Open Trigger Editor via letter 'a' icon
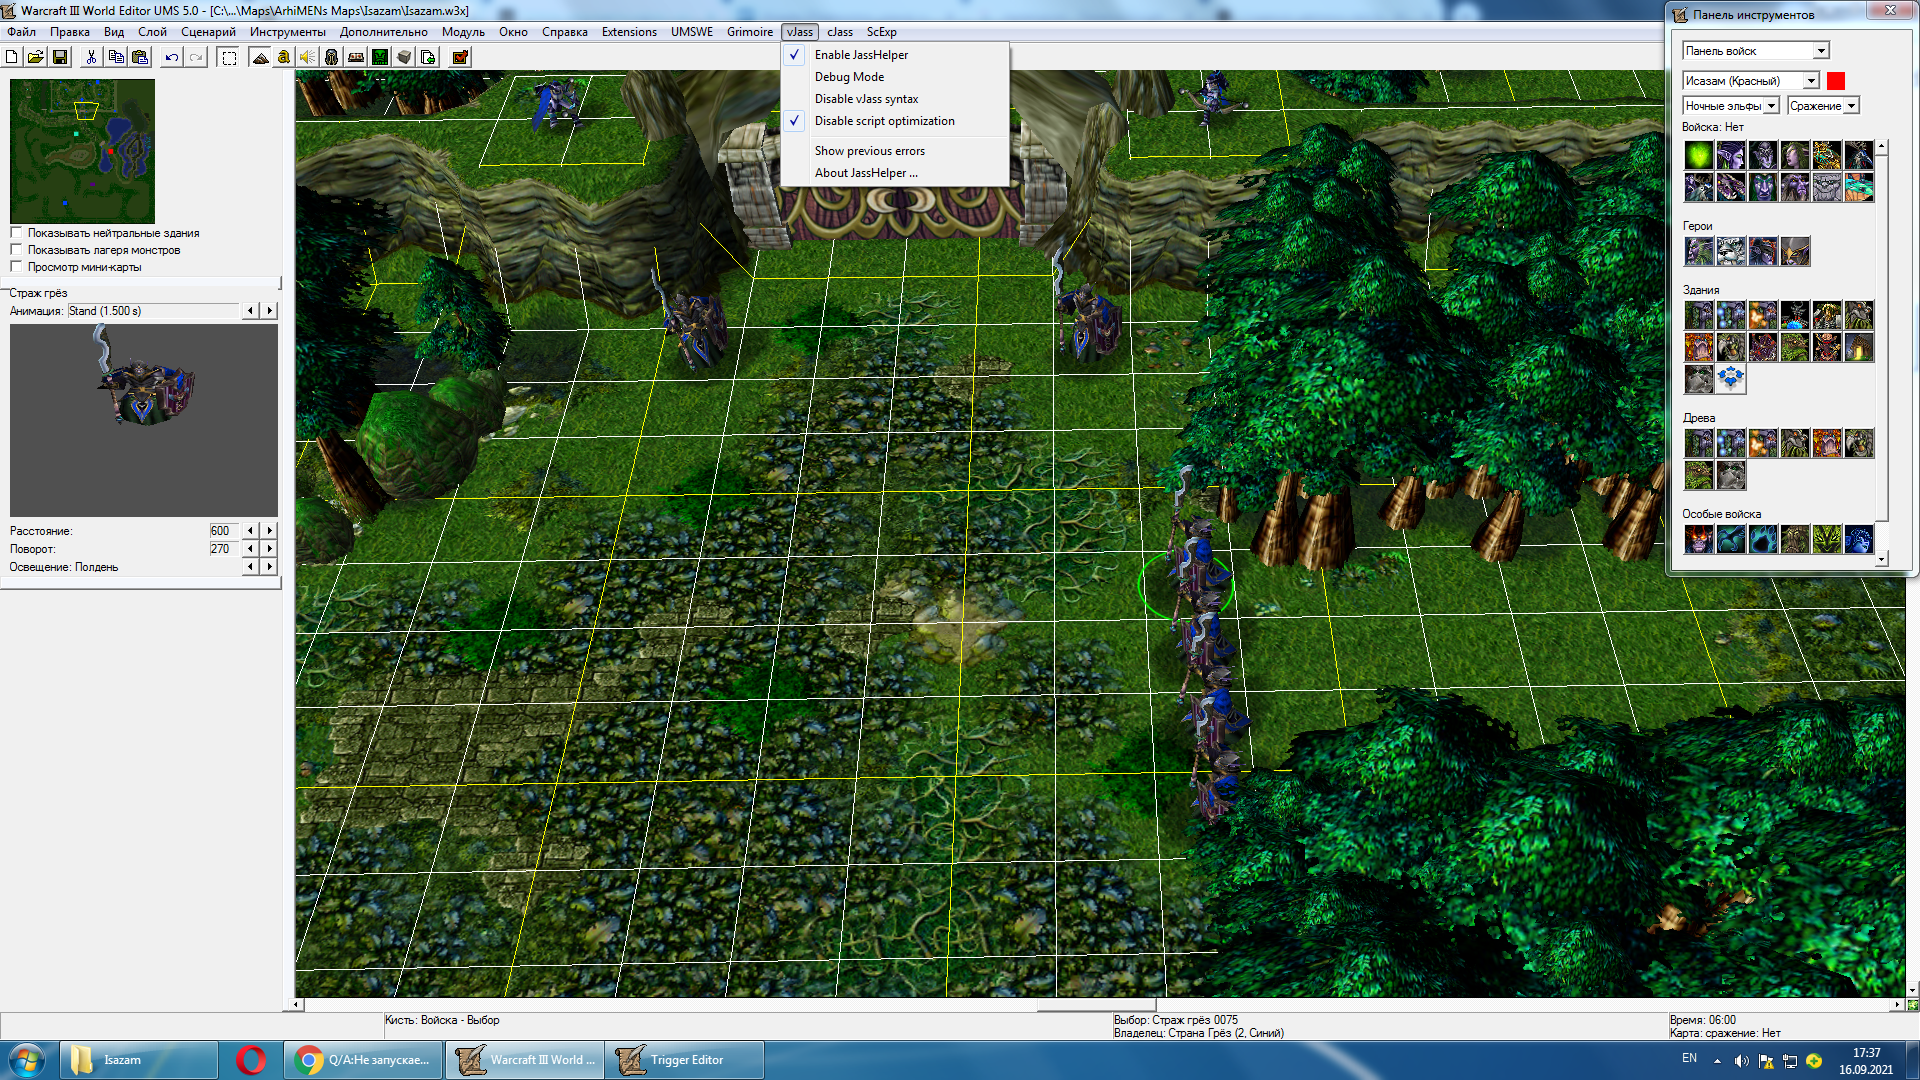 coord(284,57)
